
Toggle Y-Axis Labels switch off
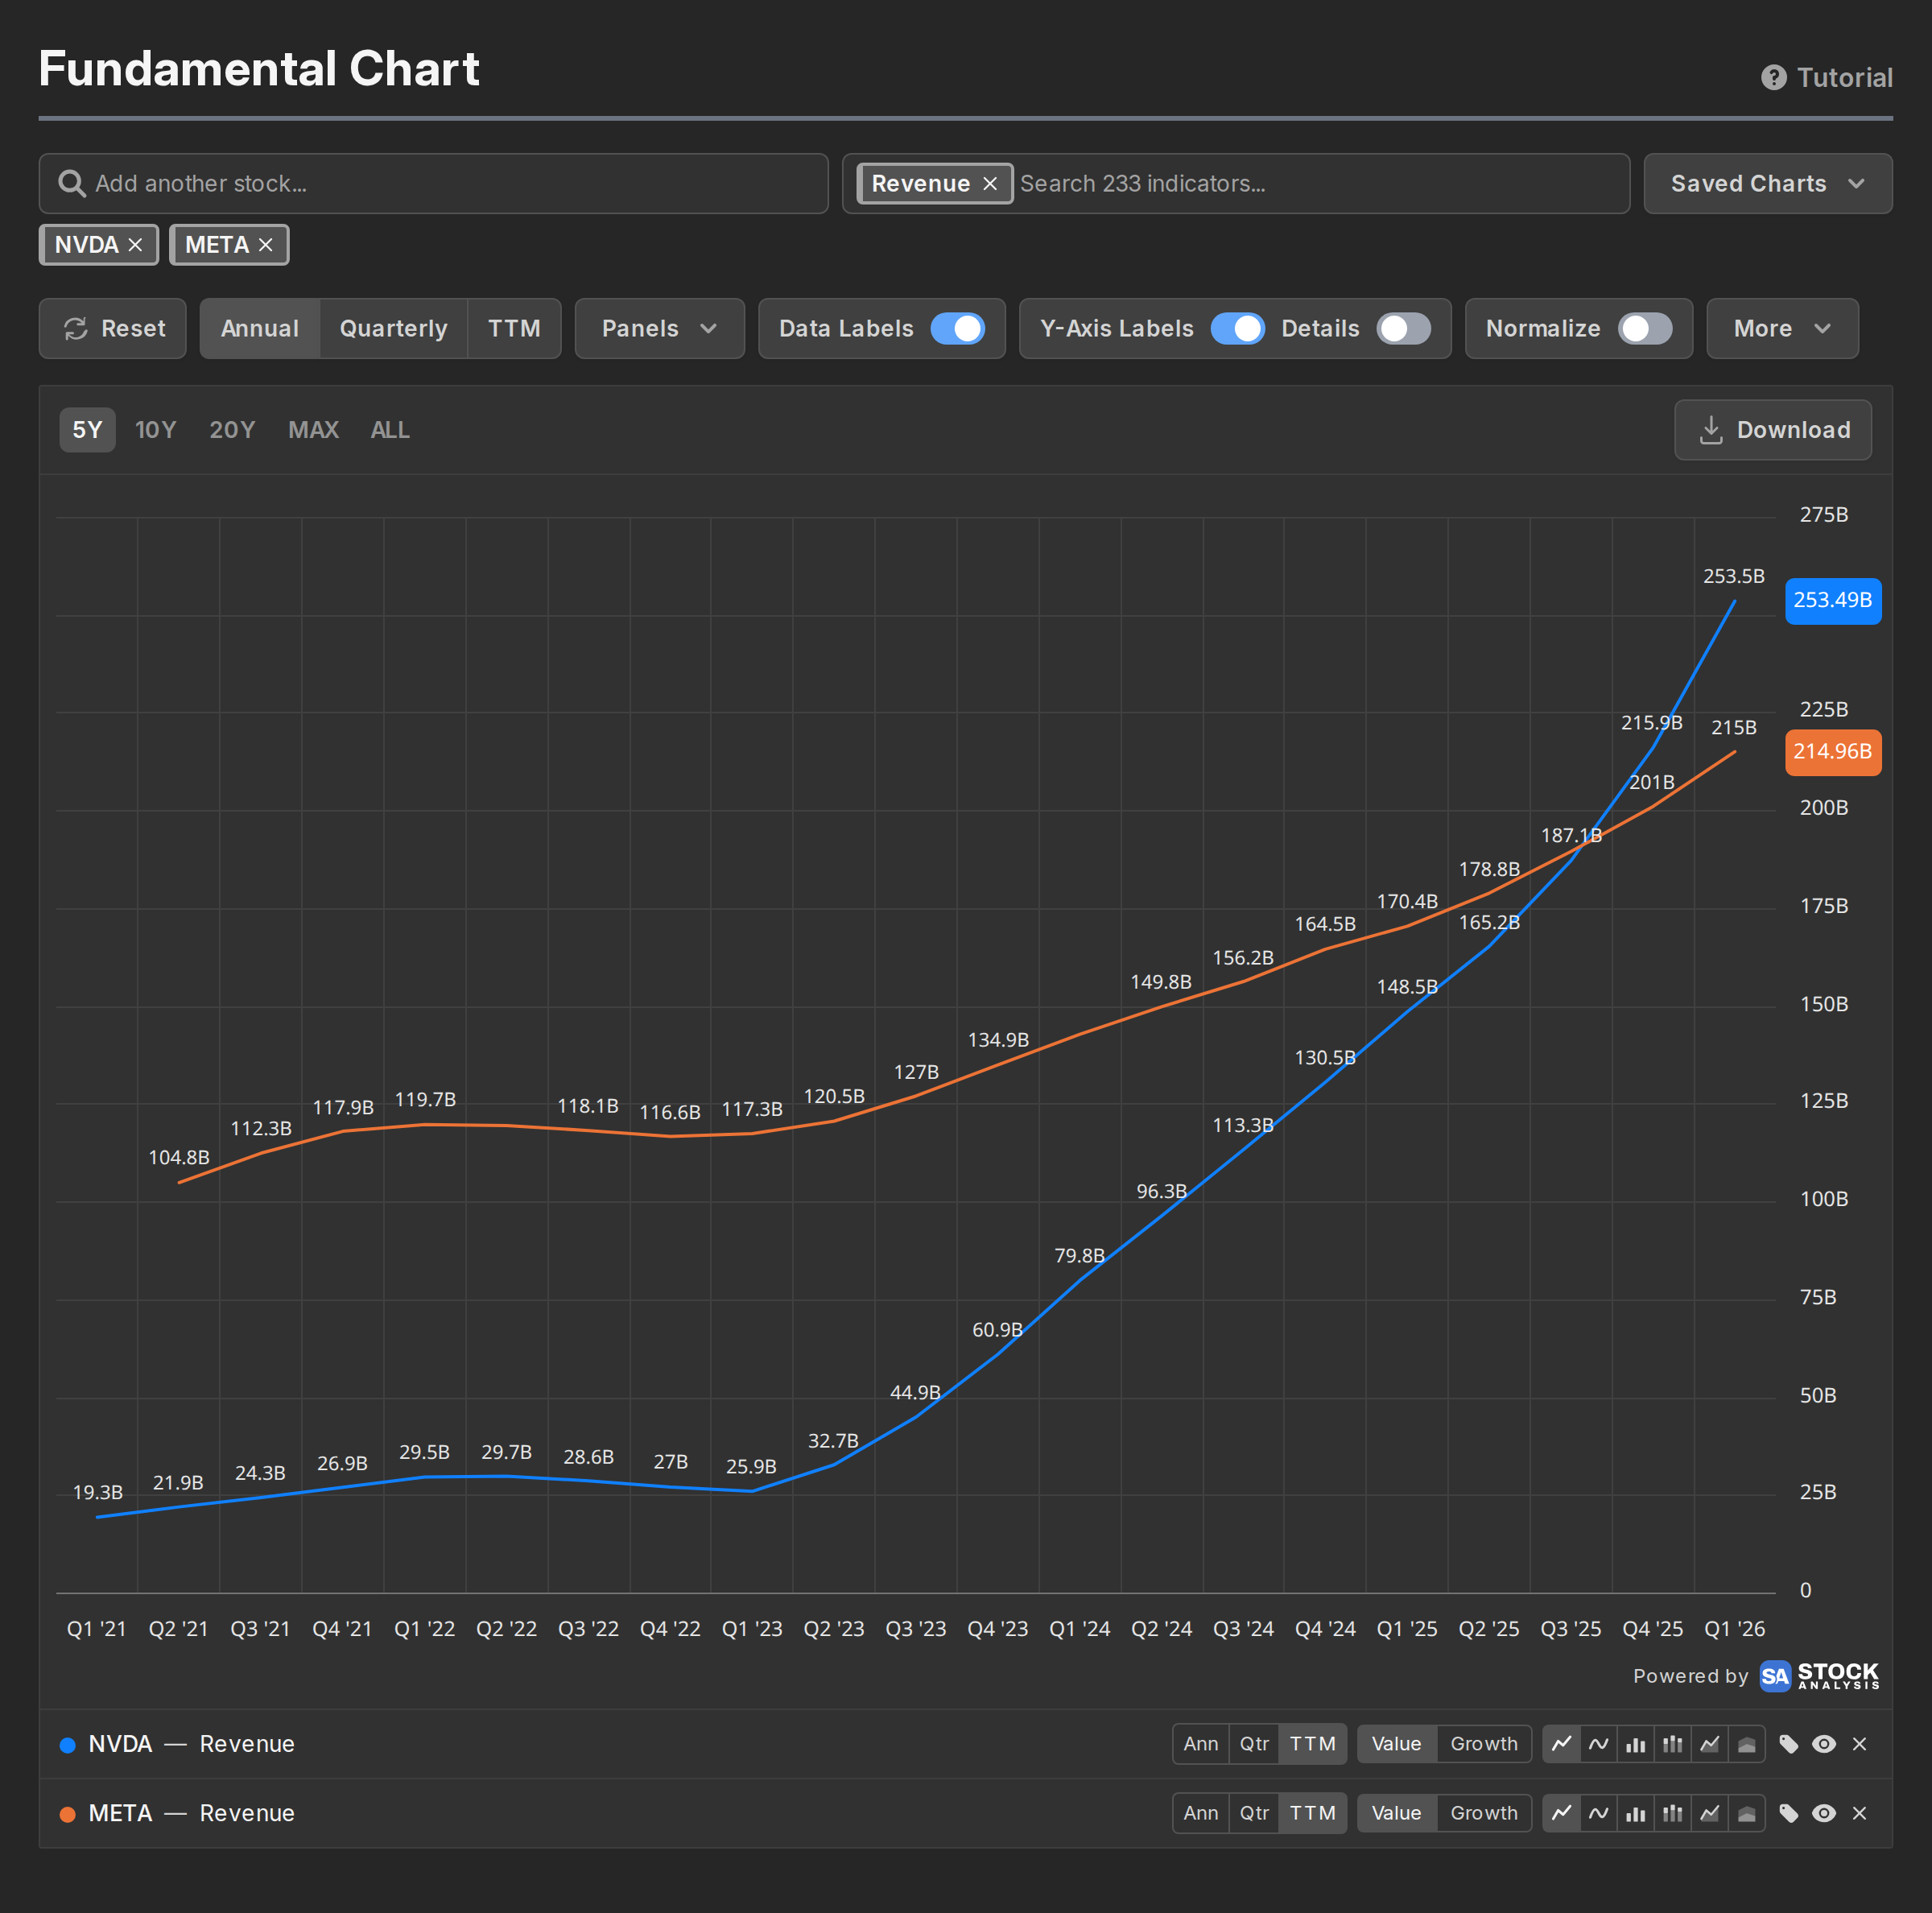tap(1237, 329)
